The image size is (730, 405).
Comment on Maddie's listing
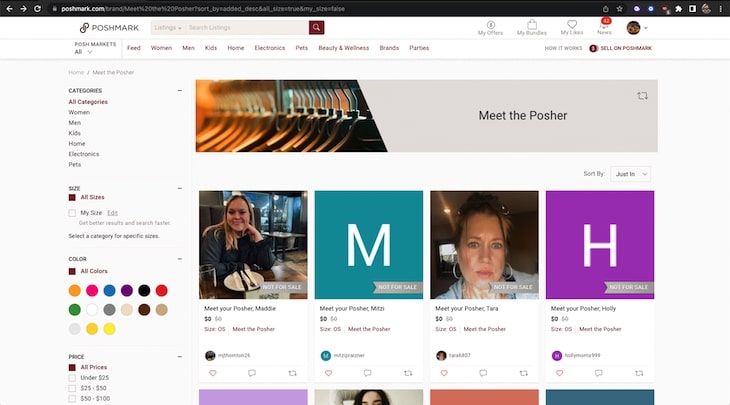click(x=252, y=373)
